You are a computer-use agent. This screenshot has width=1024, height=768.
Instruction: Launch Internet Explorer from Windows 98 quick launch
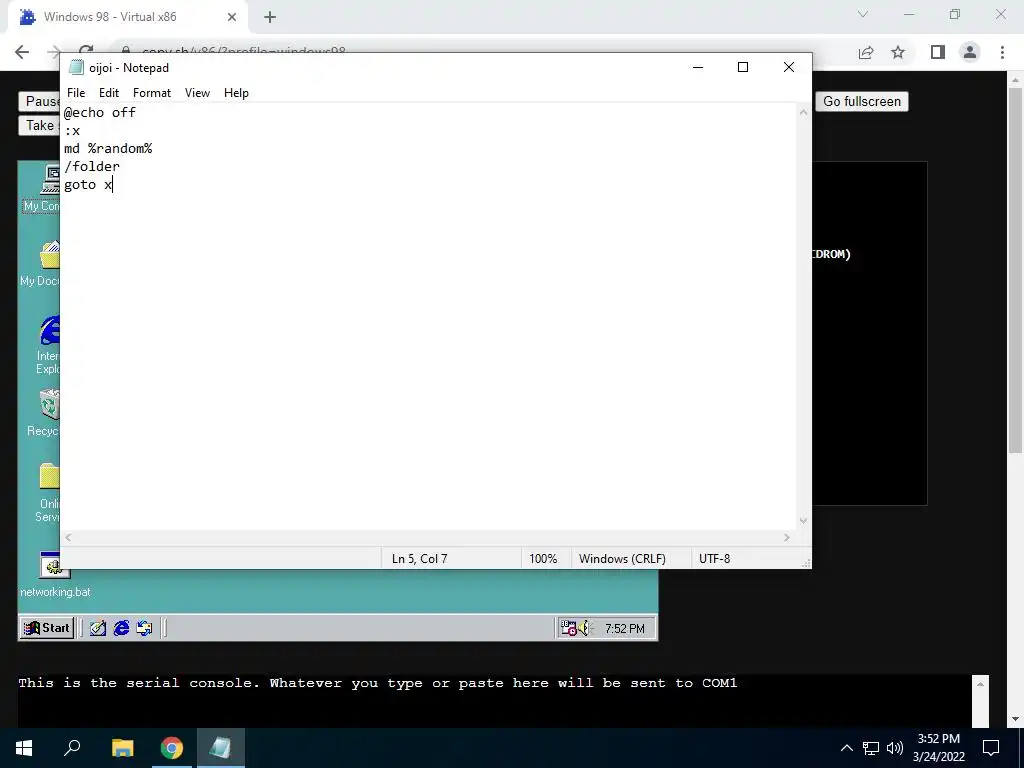tap(121, 628)
